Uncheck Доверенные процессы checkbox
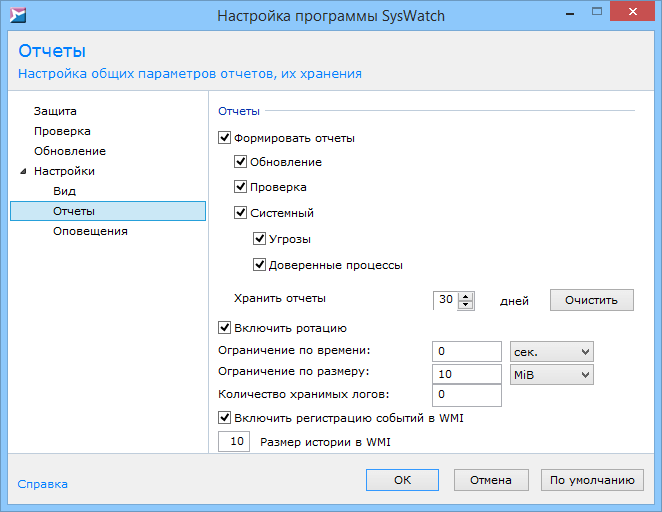 259,265
